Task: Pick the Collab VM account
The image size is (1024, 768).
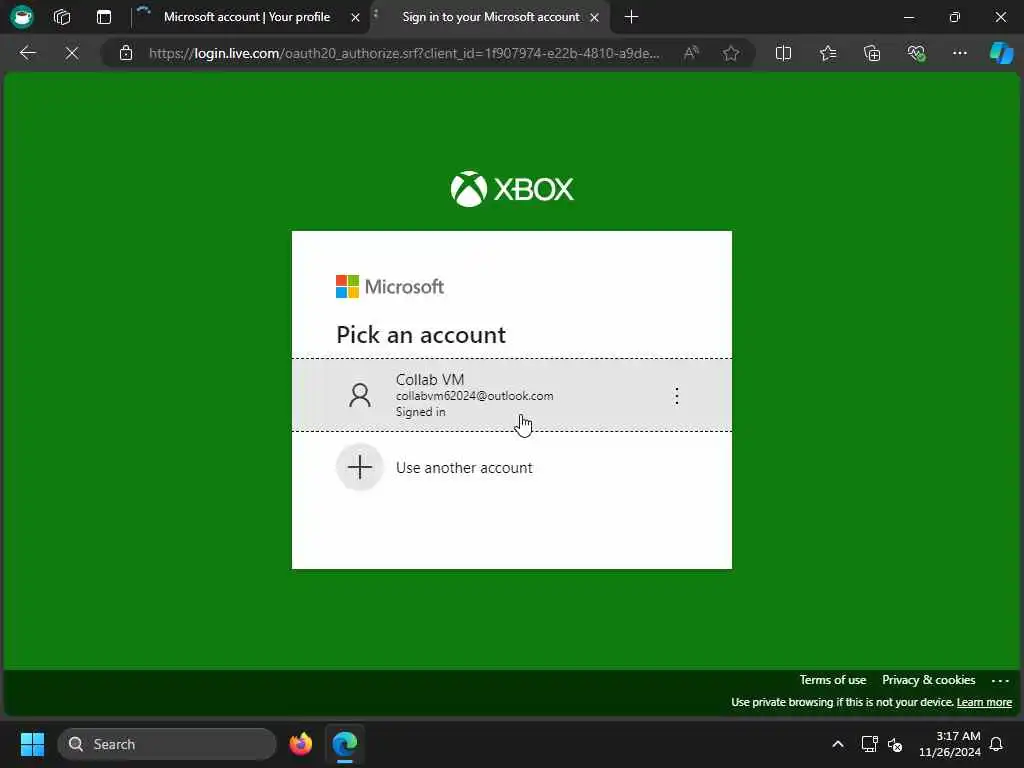Action: tap(512, 395)
